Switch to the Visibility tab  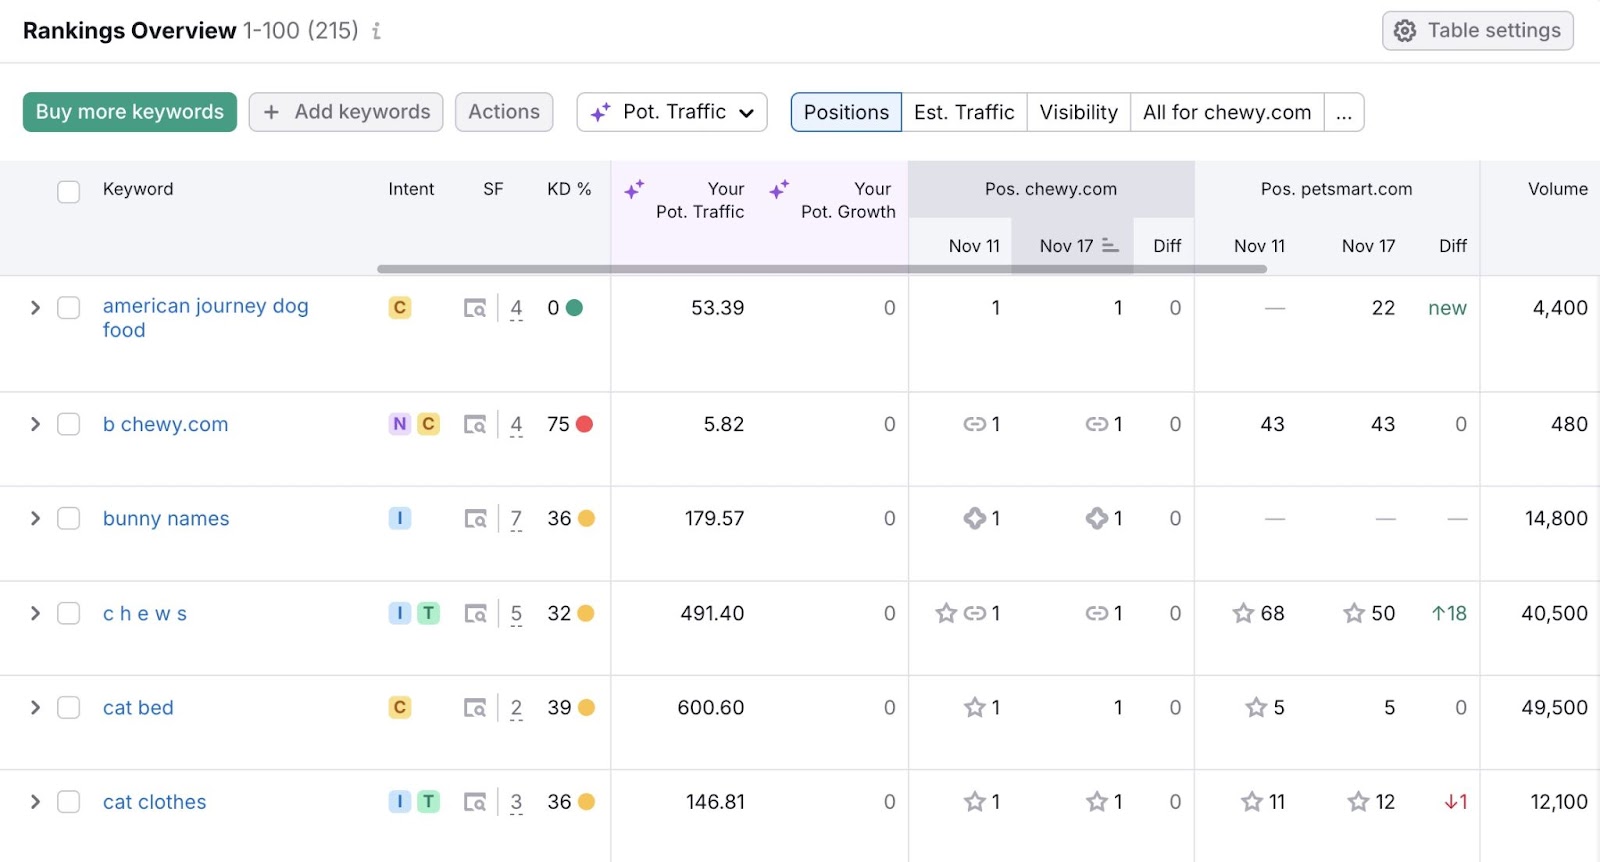tap(1078, 112)
